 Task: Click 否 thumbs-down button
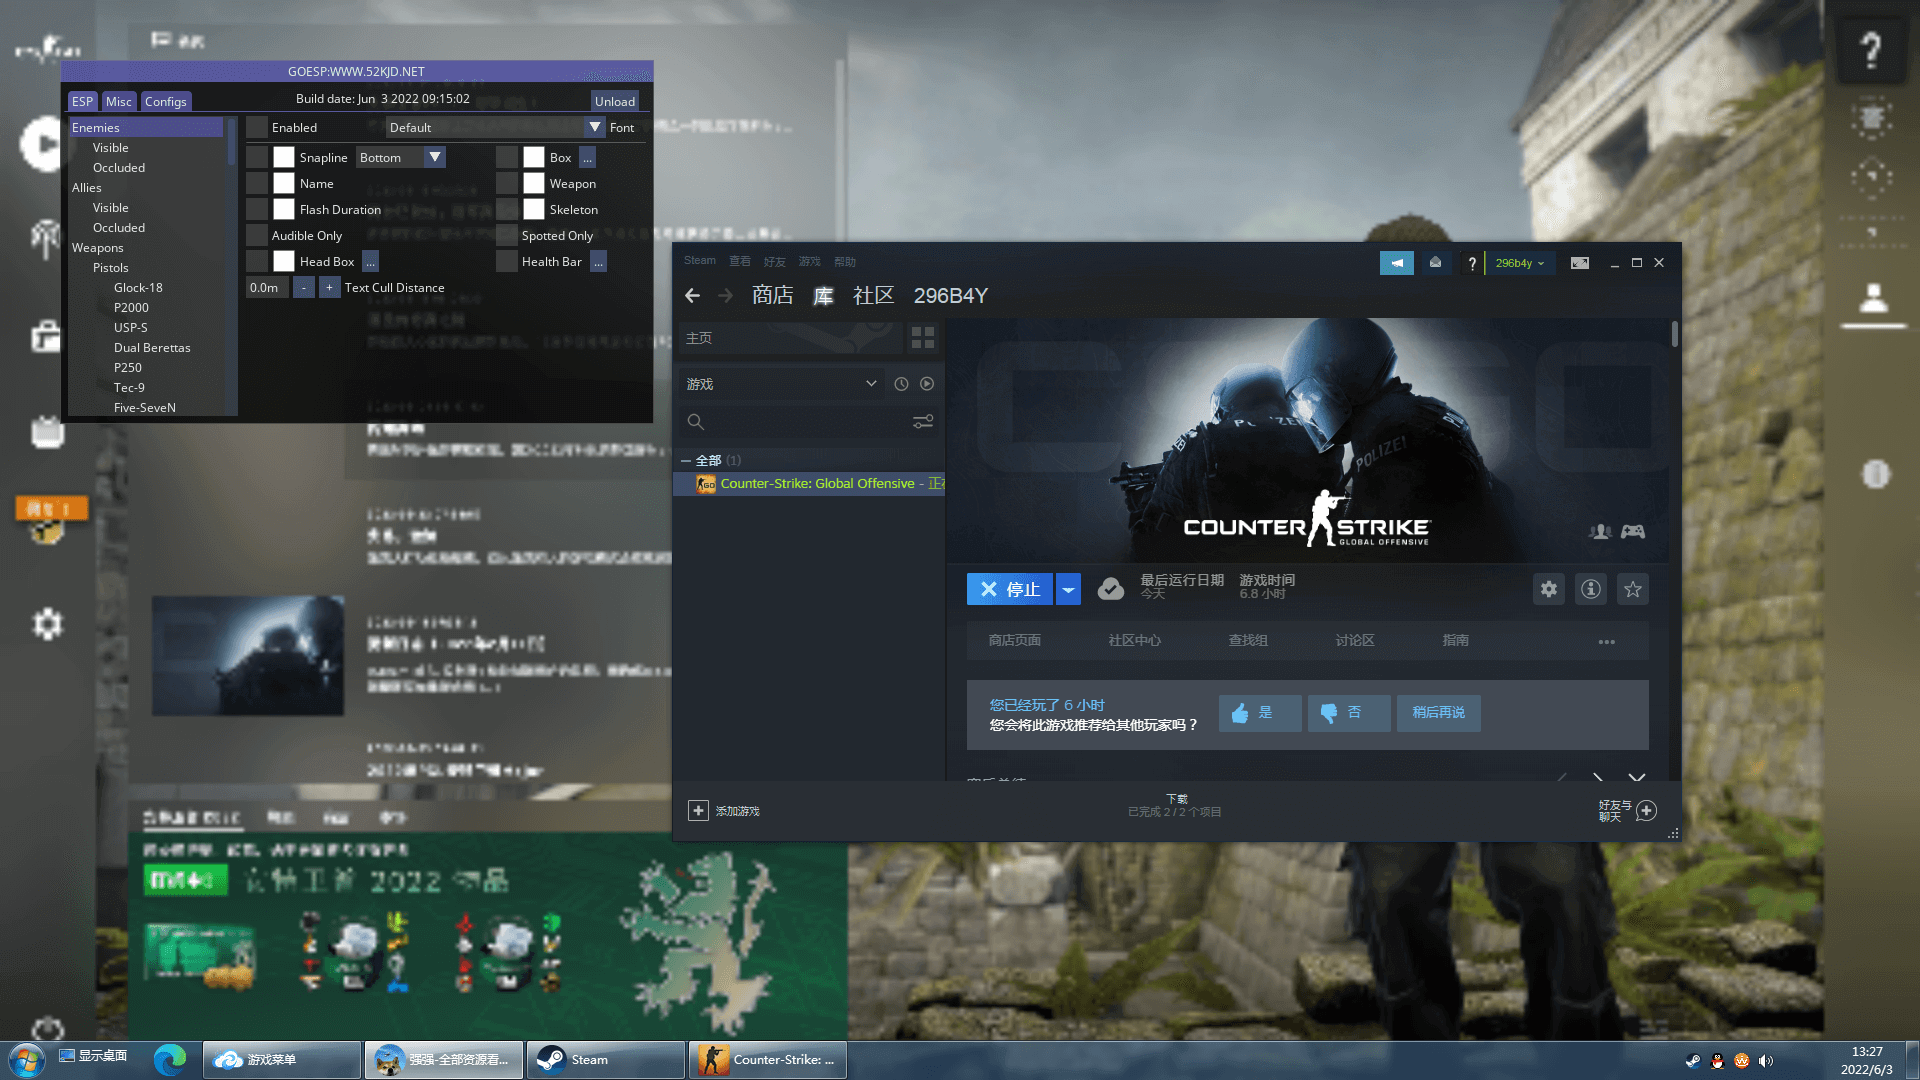coord(1349,713)
